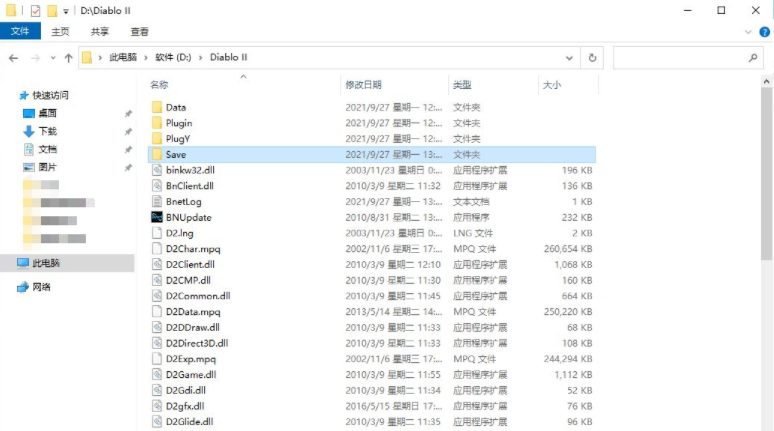Open 图片 in the navigation pane
Screen dimensions: 774x431
tap(47, 167)
